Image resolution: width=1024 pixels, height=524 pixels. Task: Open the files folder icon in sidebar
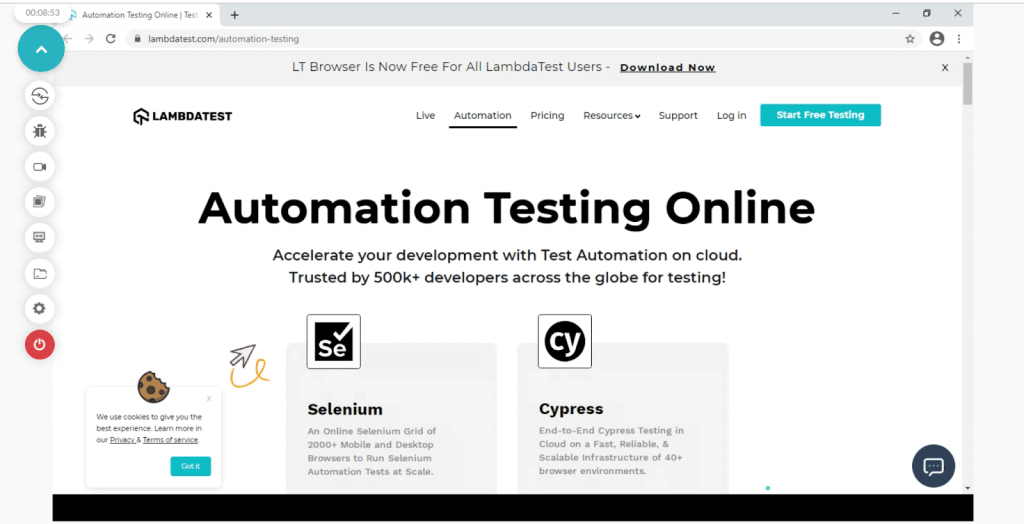pos(40,273)
